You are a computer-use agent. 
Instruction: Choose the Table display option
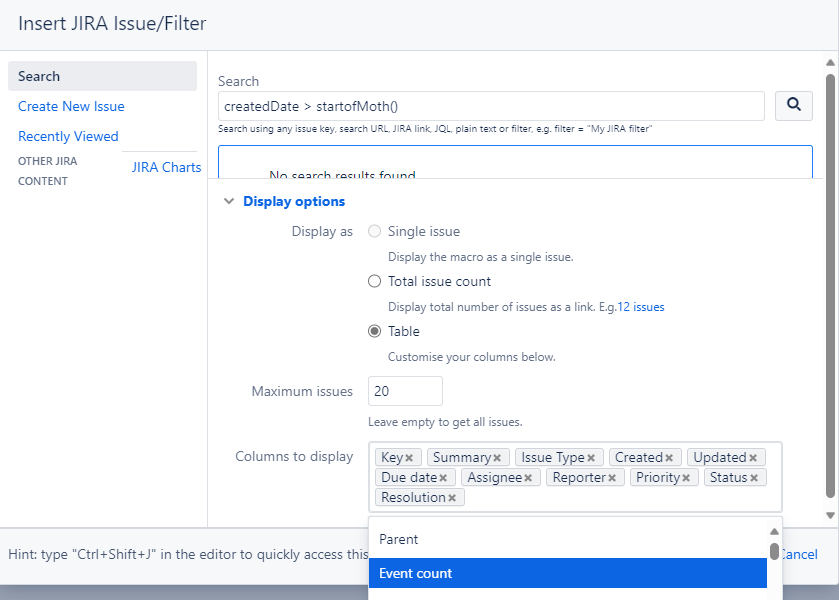tap(375, 331)
